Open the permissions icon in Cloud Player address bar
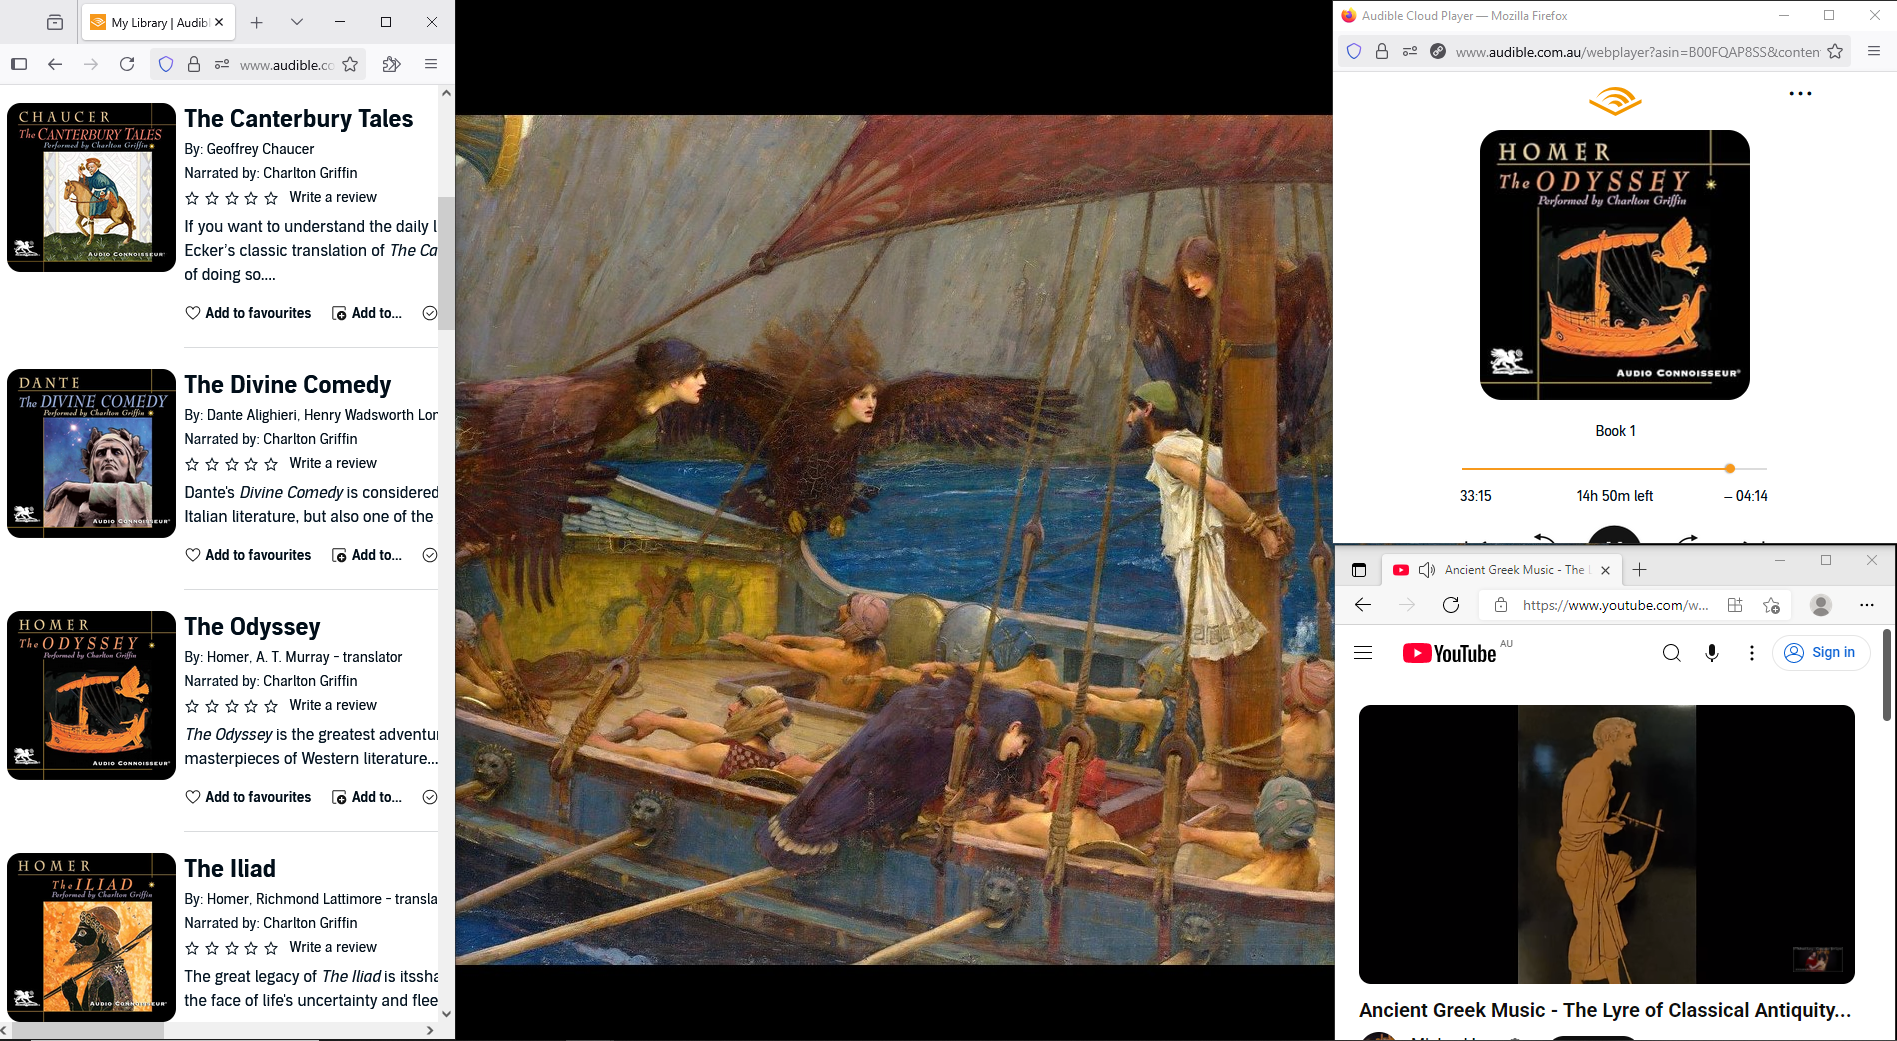Image resolution: width=1897 pixels, height=1041 pixels. (x=1410, y=51)
